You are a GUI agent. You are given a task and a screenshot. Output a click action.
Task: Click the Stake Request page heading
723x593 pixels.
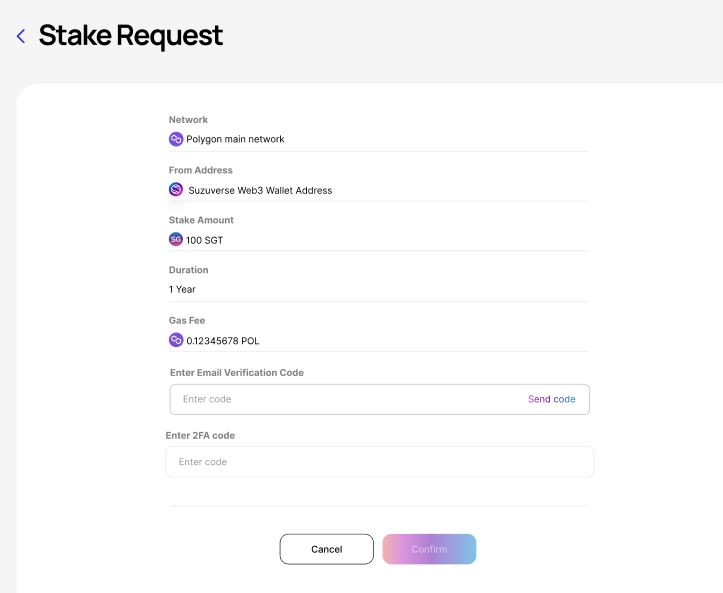tap(131, 36)
